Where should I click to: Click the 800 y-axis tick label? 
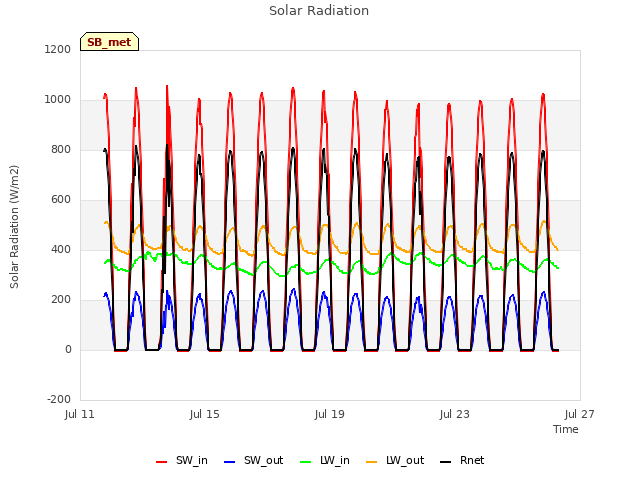click(61, 149)
